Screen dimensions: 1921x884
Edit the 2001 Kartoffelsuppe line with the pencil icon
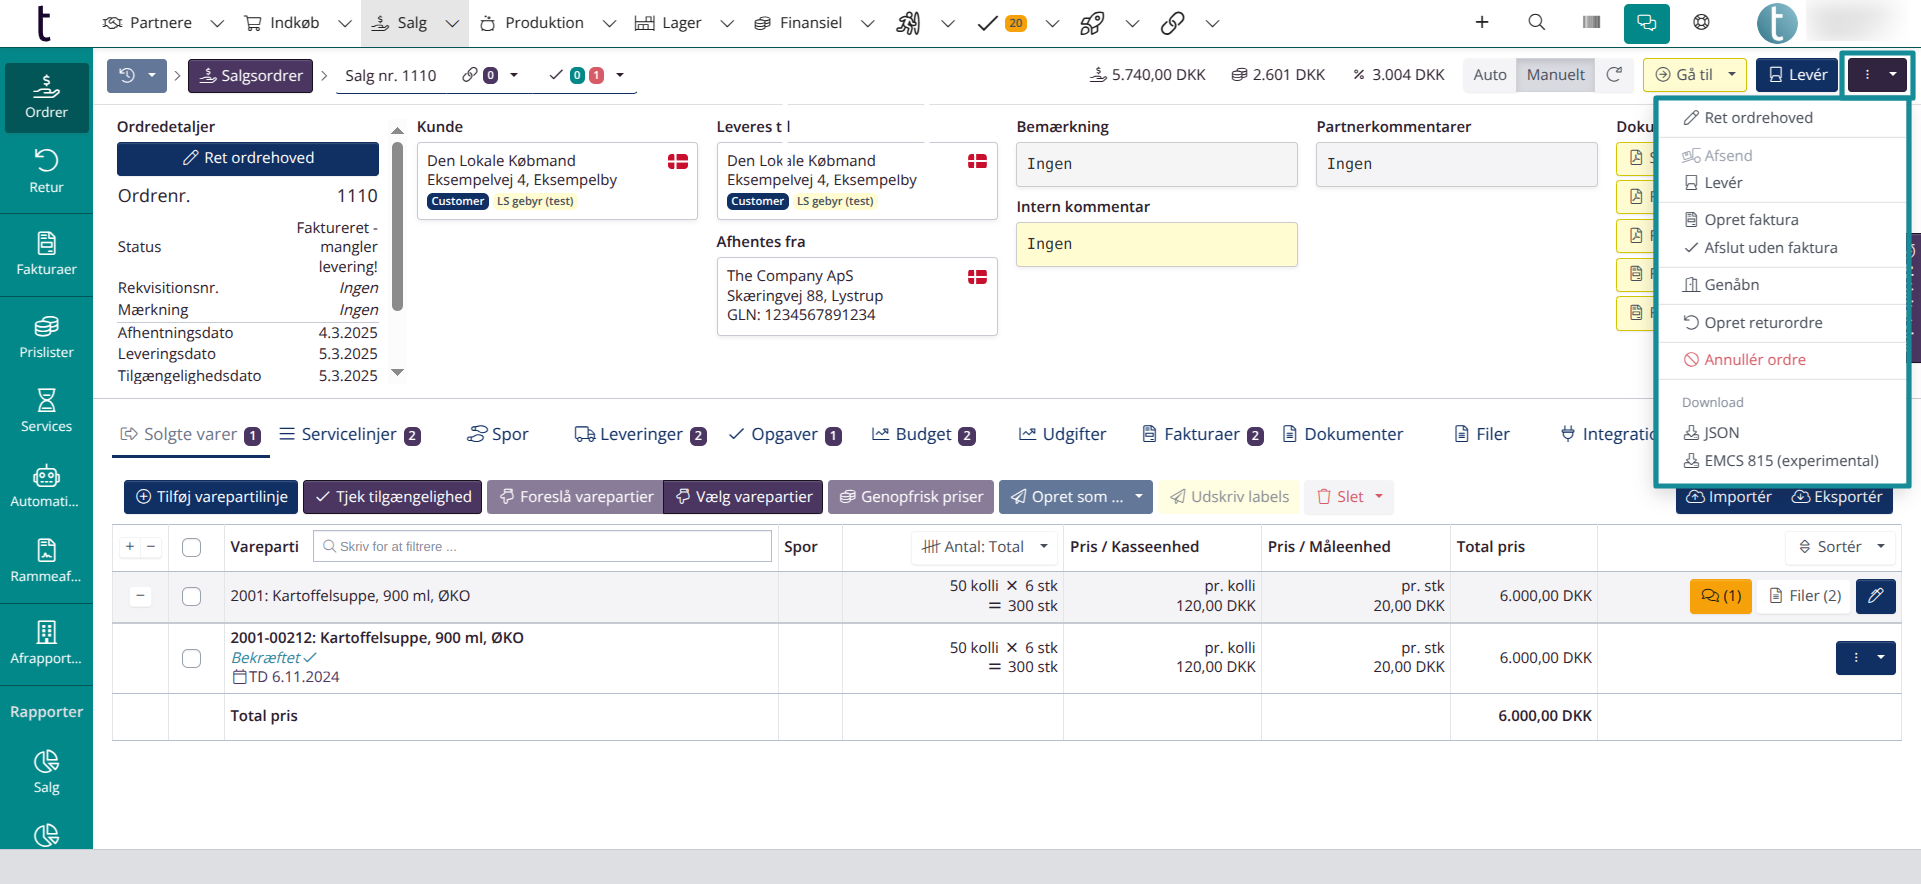pyautogui.click(x=1876, y=596)
